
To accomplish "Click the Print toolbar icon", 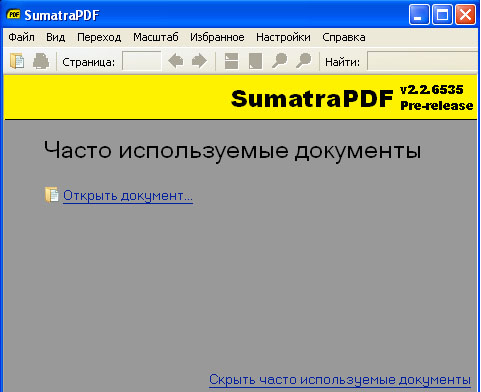I will tap(41, 61).
